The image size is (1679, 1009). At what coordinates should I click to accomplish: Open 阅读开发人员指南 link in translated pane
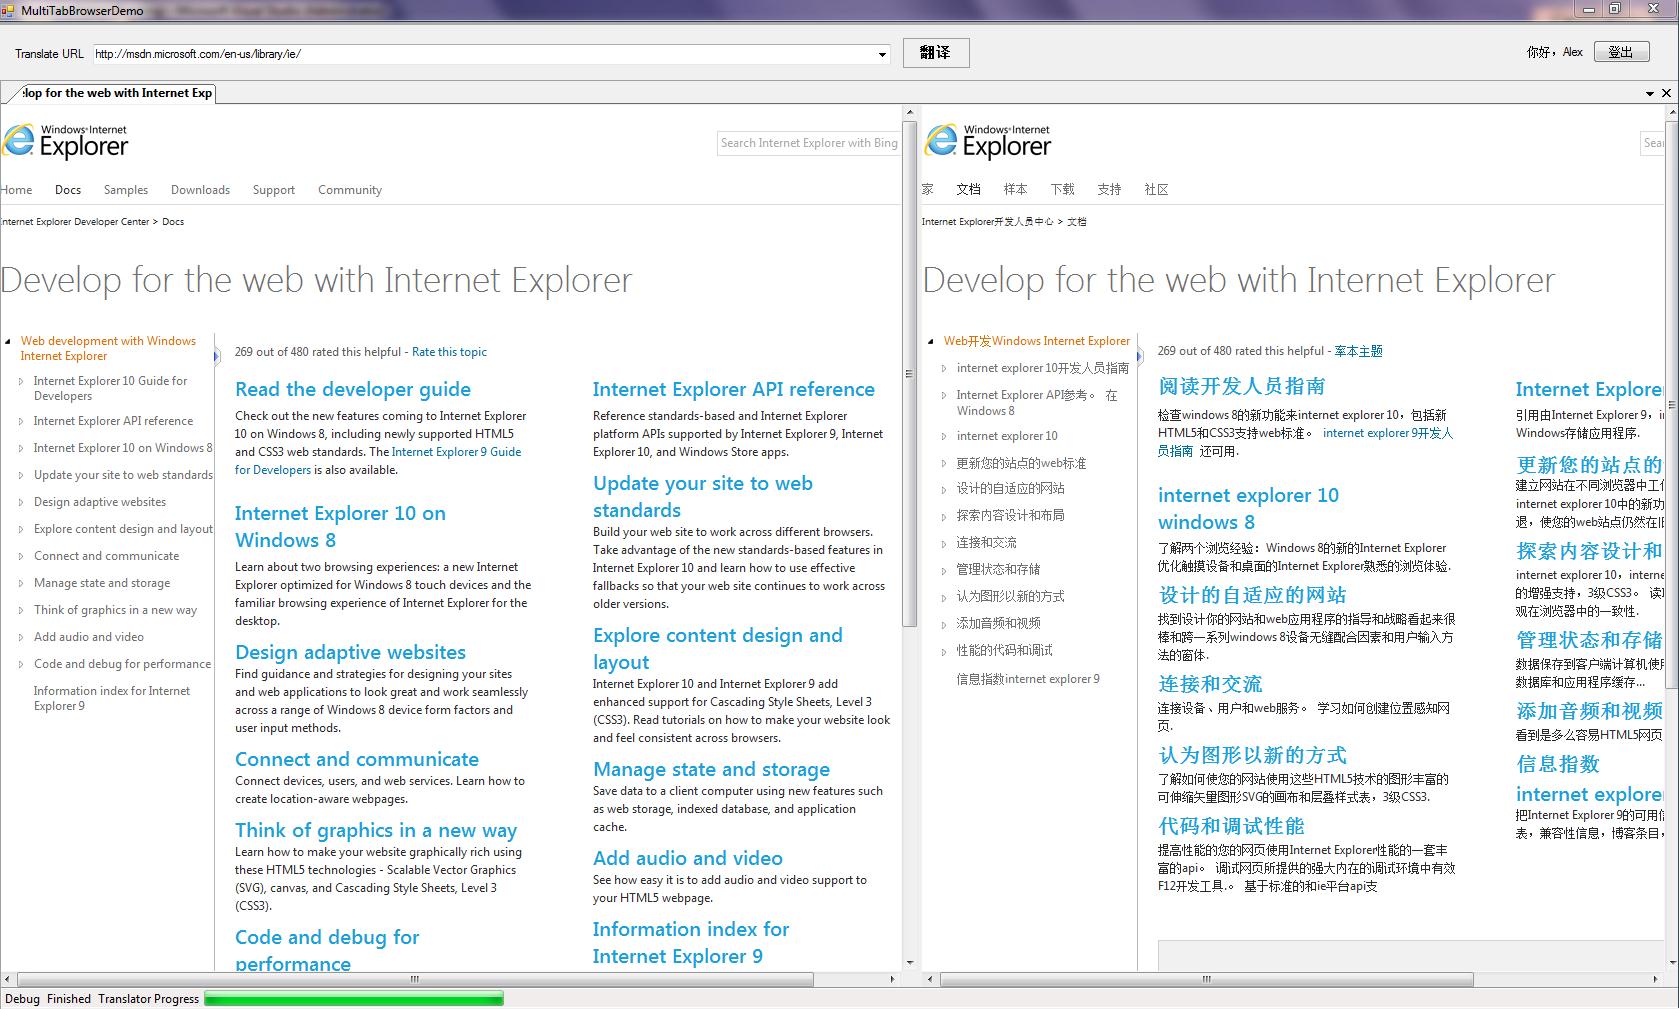[1242, 386]
